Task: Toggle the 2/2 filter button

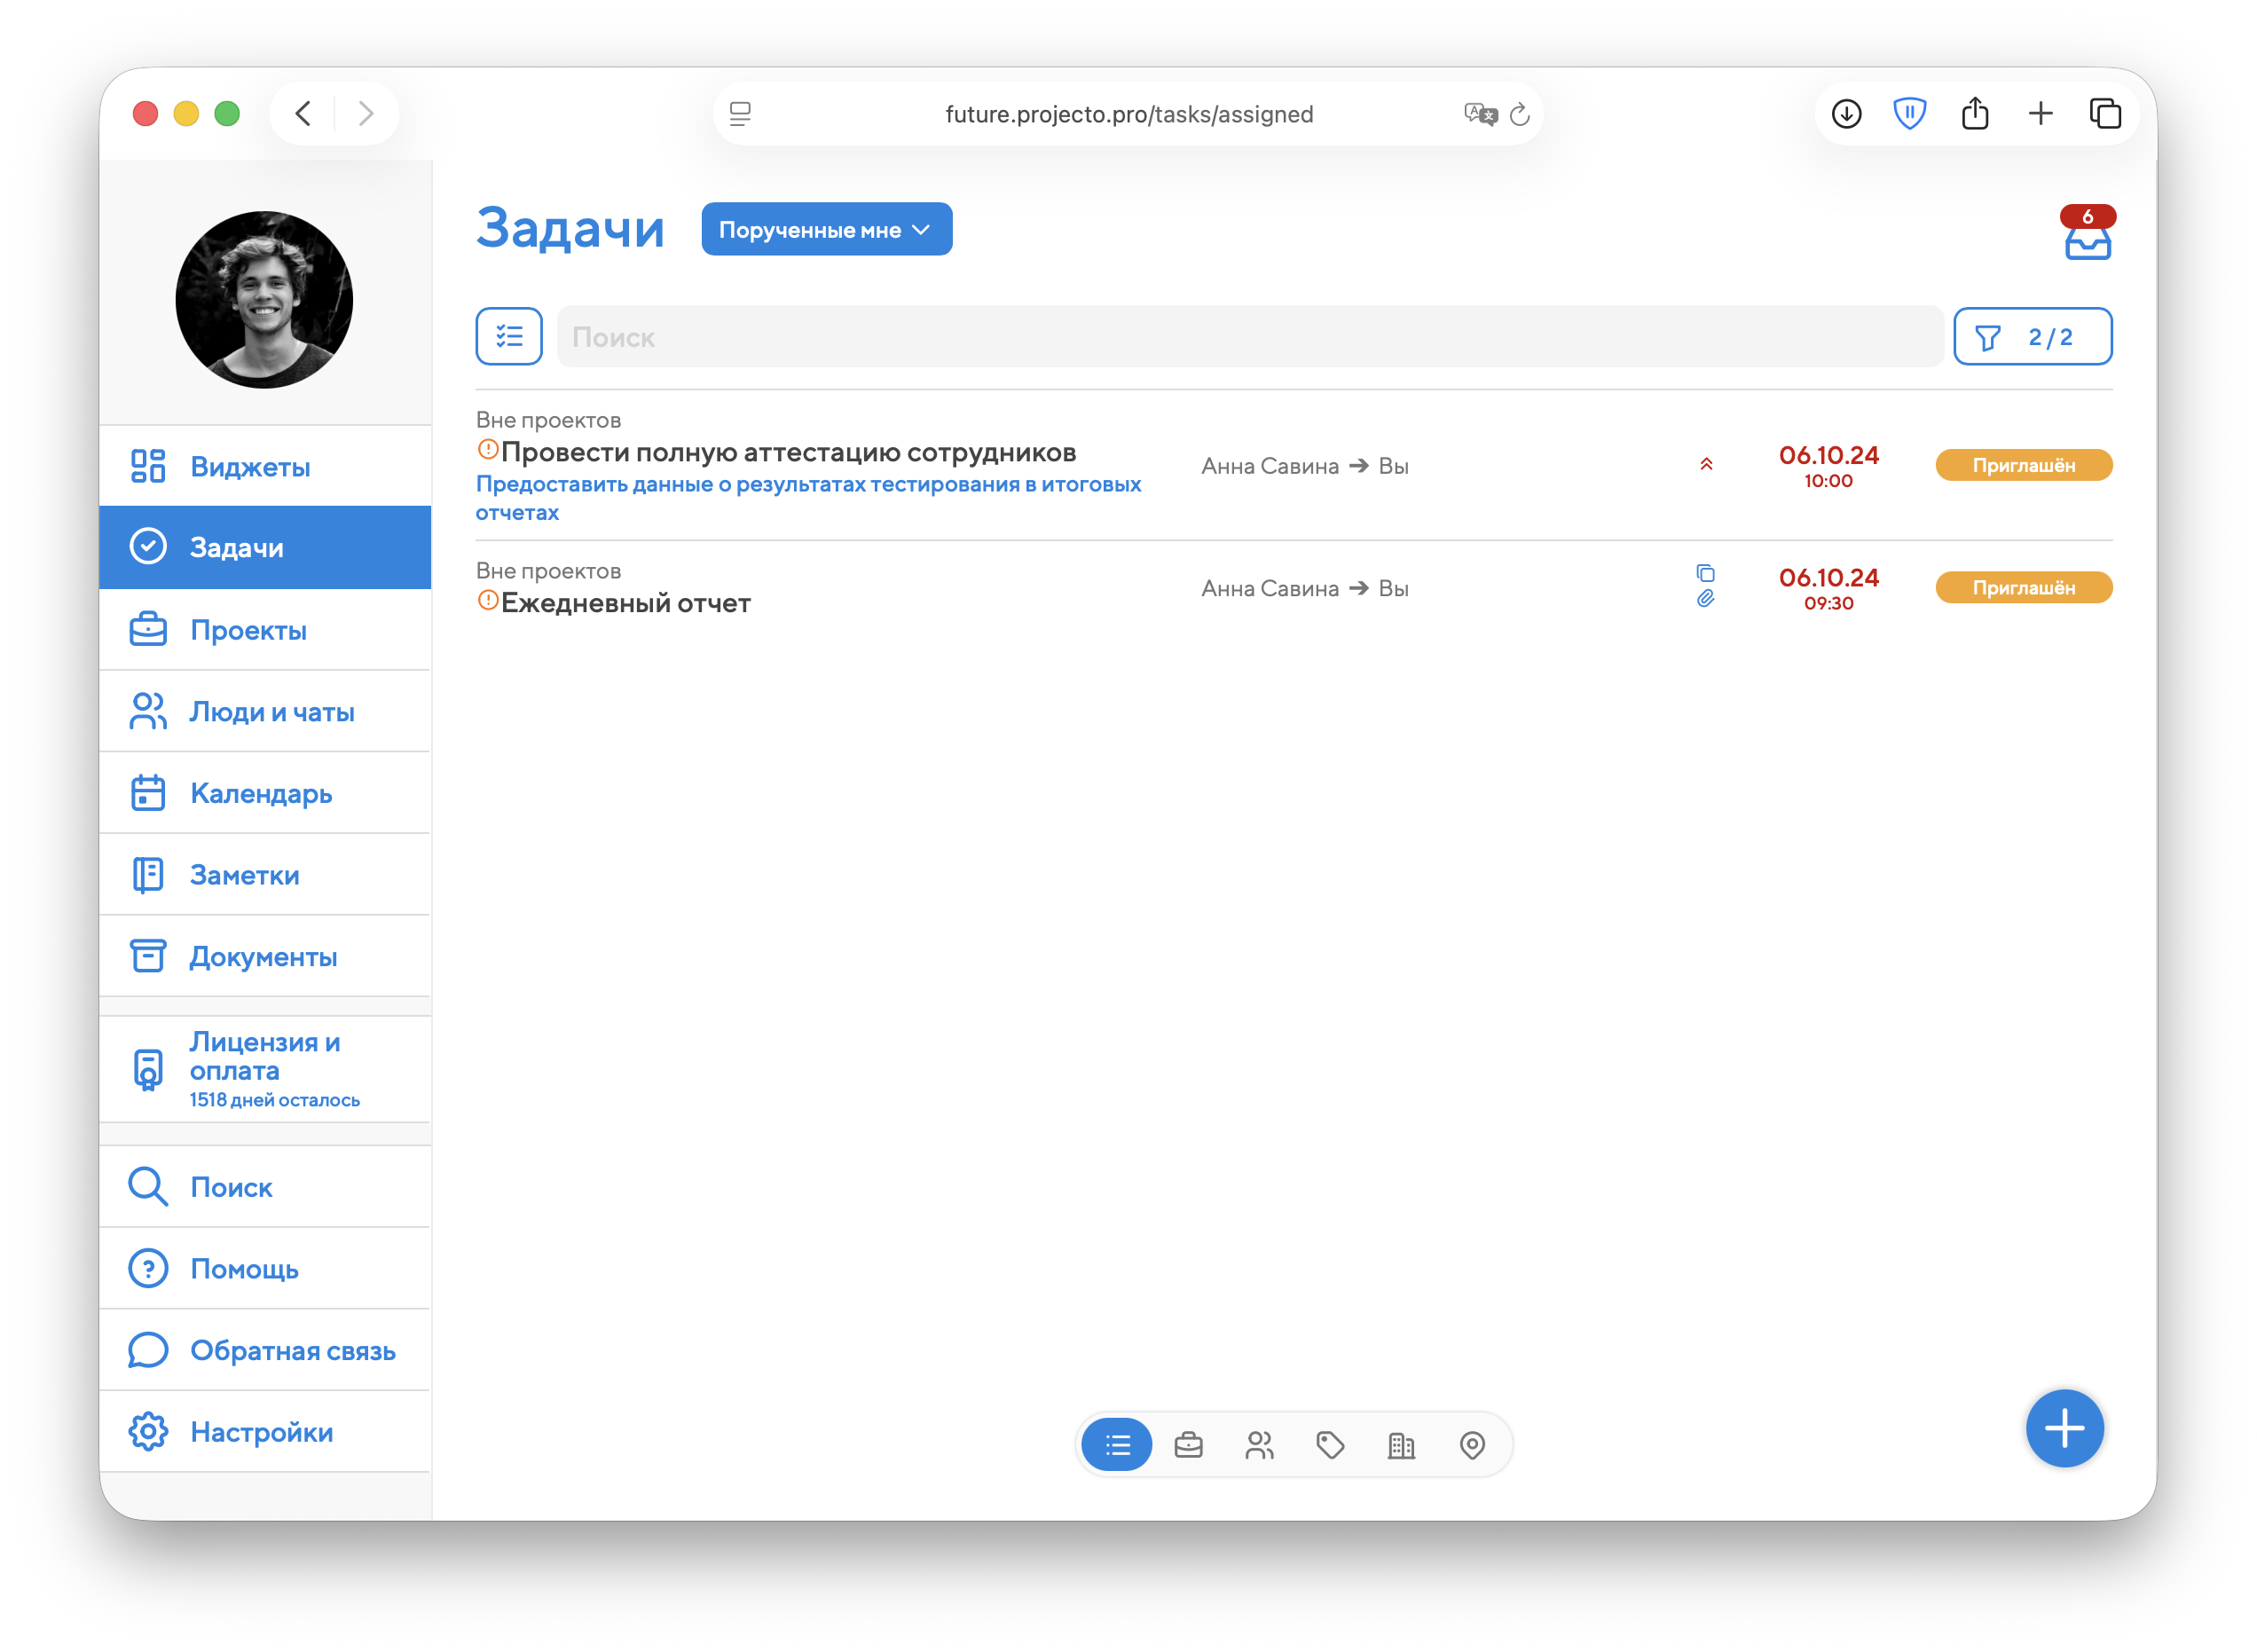Action: click(x=2032, y=337)
